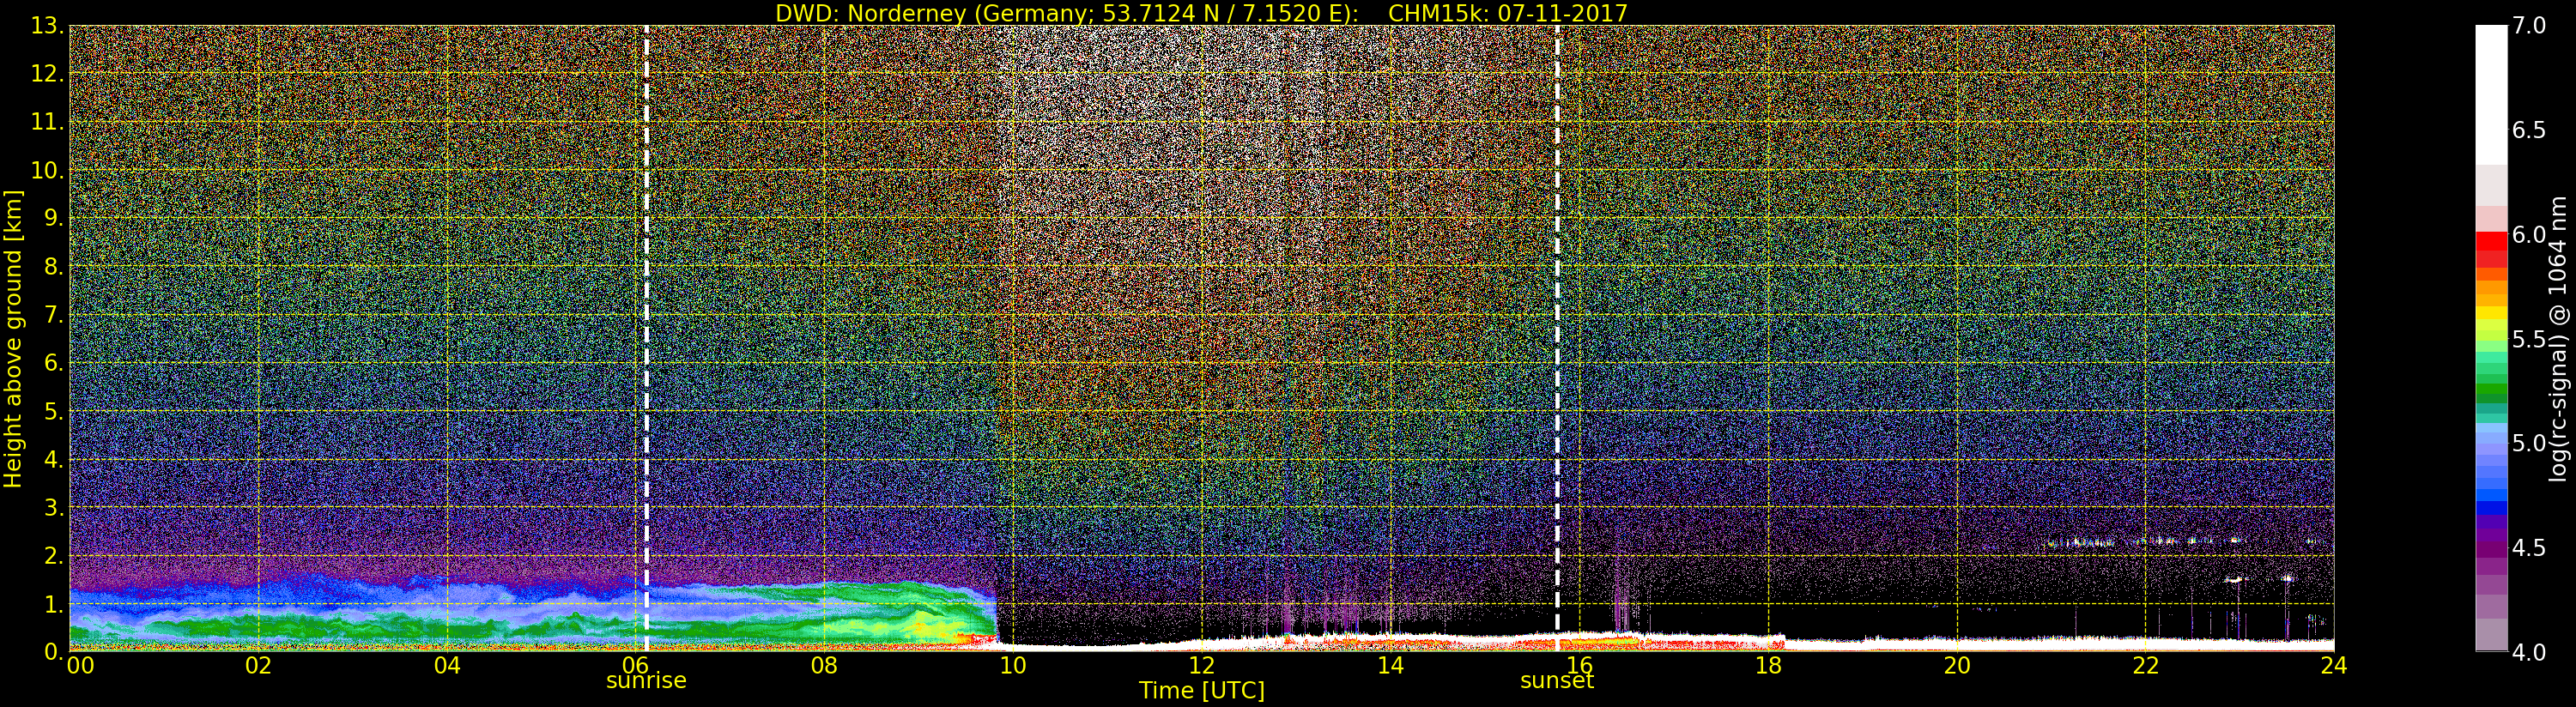The height and width of the screenshot is (707, 2576).
Task: Click the "sunrise" label below the axis
Action: point(646,681)
